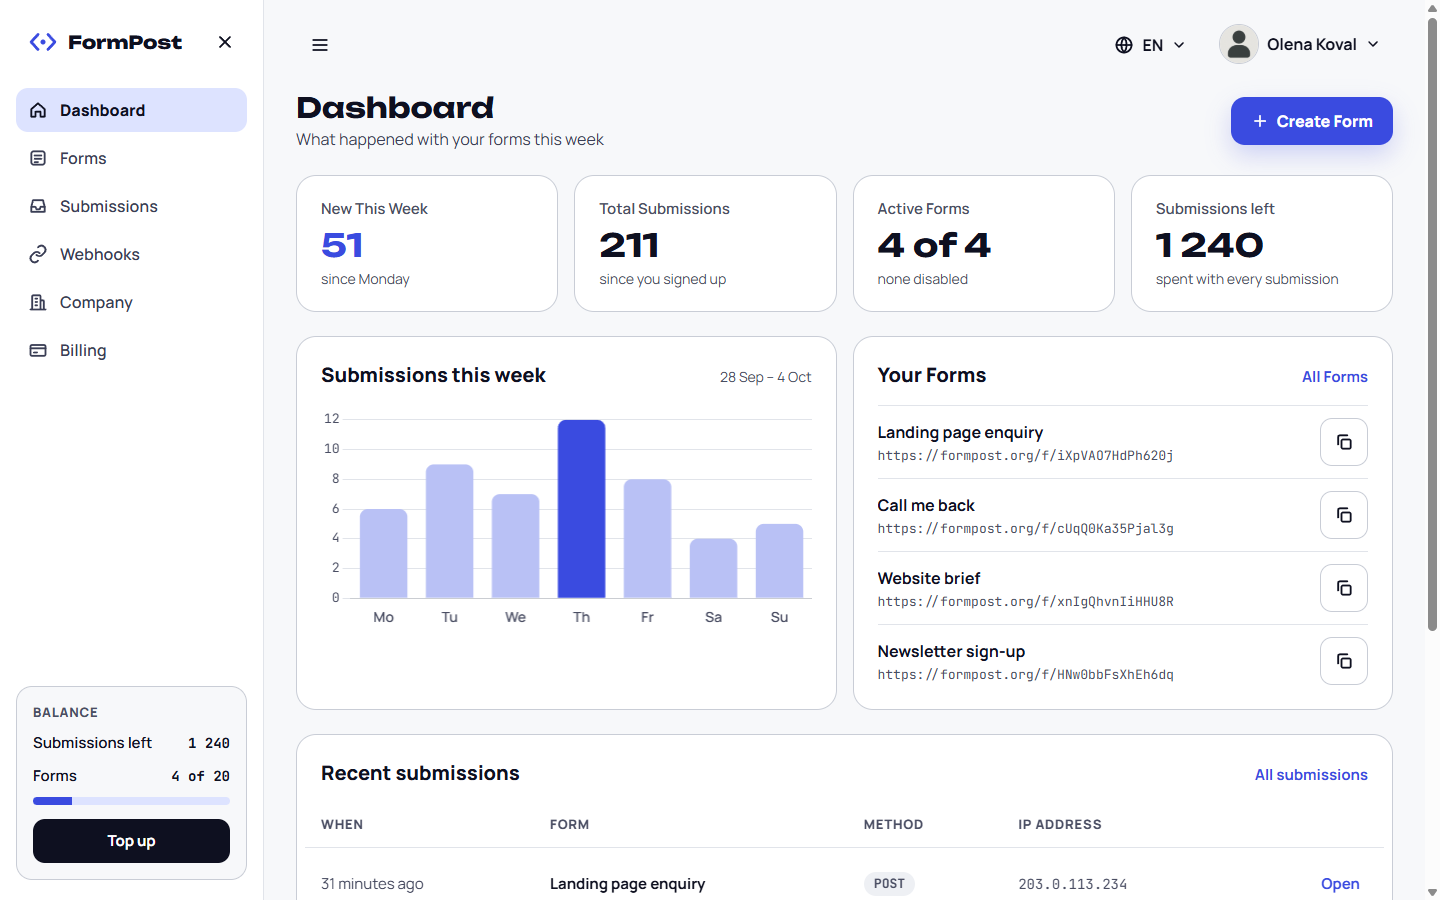Open the Company page in sidebar
Image resolution: width=1440 pixels, height=900 pixels.
click(131, 302)
